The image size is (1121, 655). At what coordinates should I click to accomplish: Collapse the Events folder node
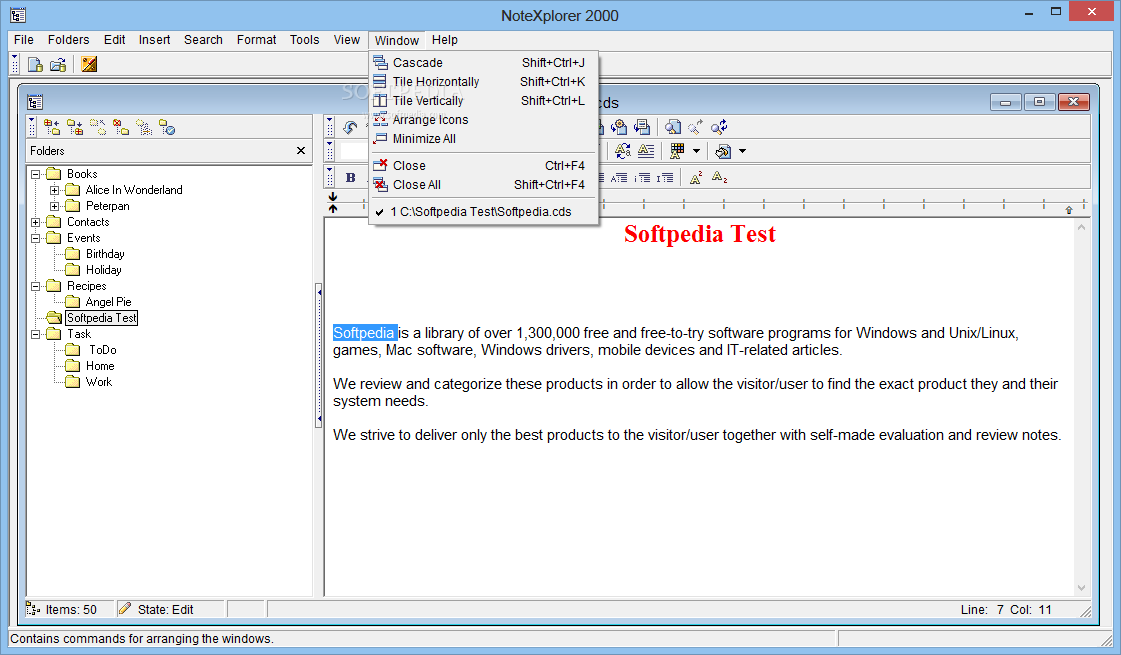35,238
